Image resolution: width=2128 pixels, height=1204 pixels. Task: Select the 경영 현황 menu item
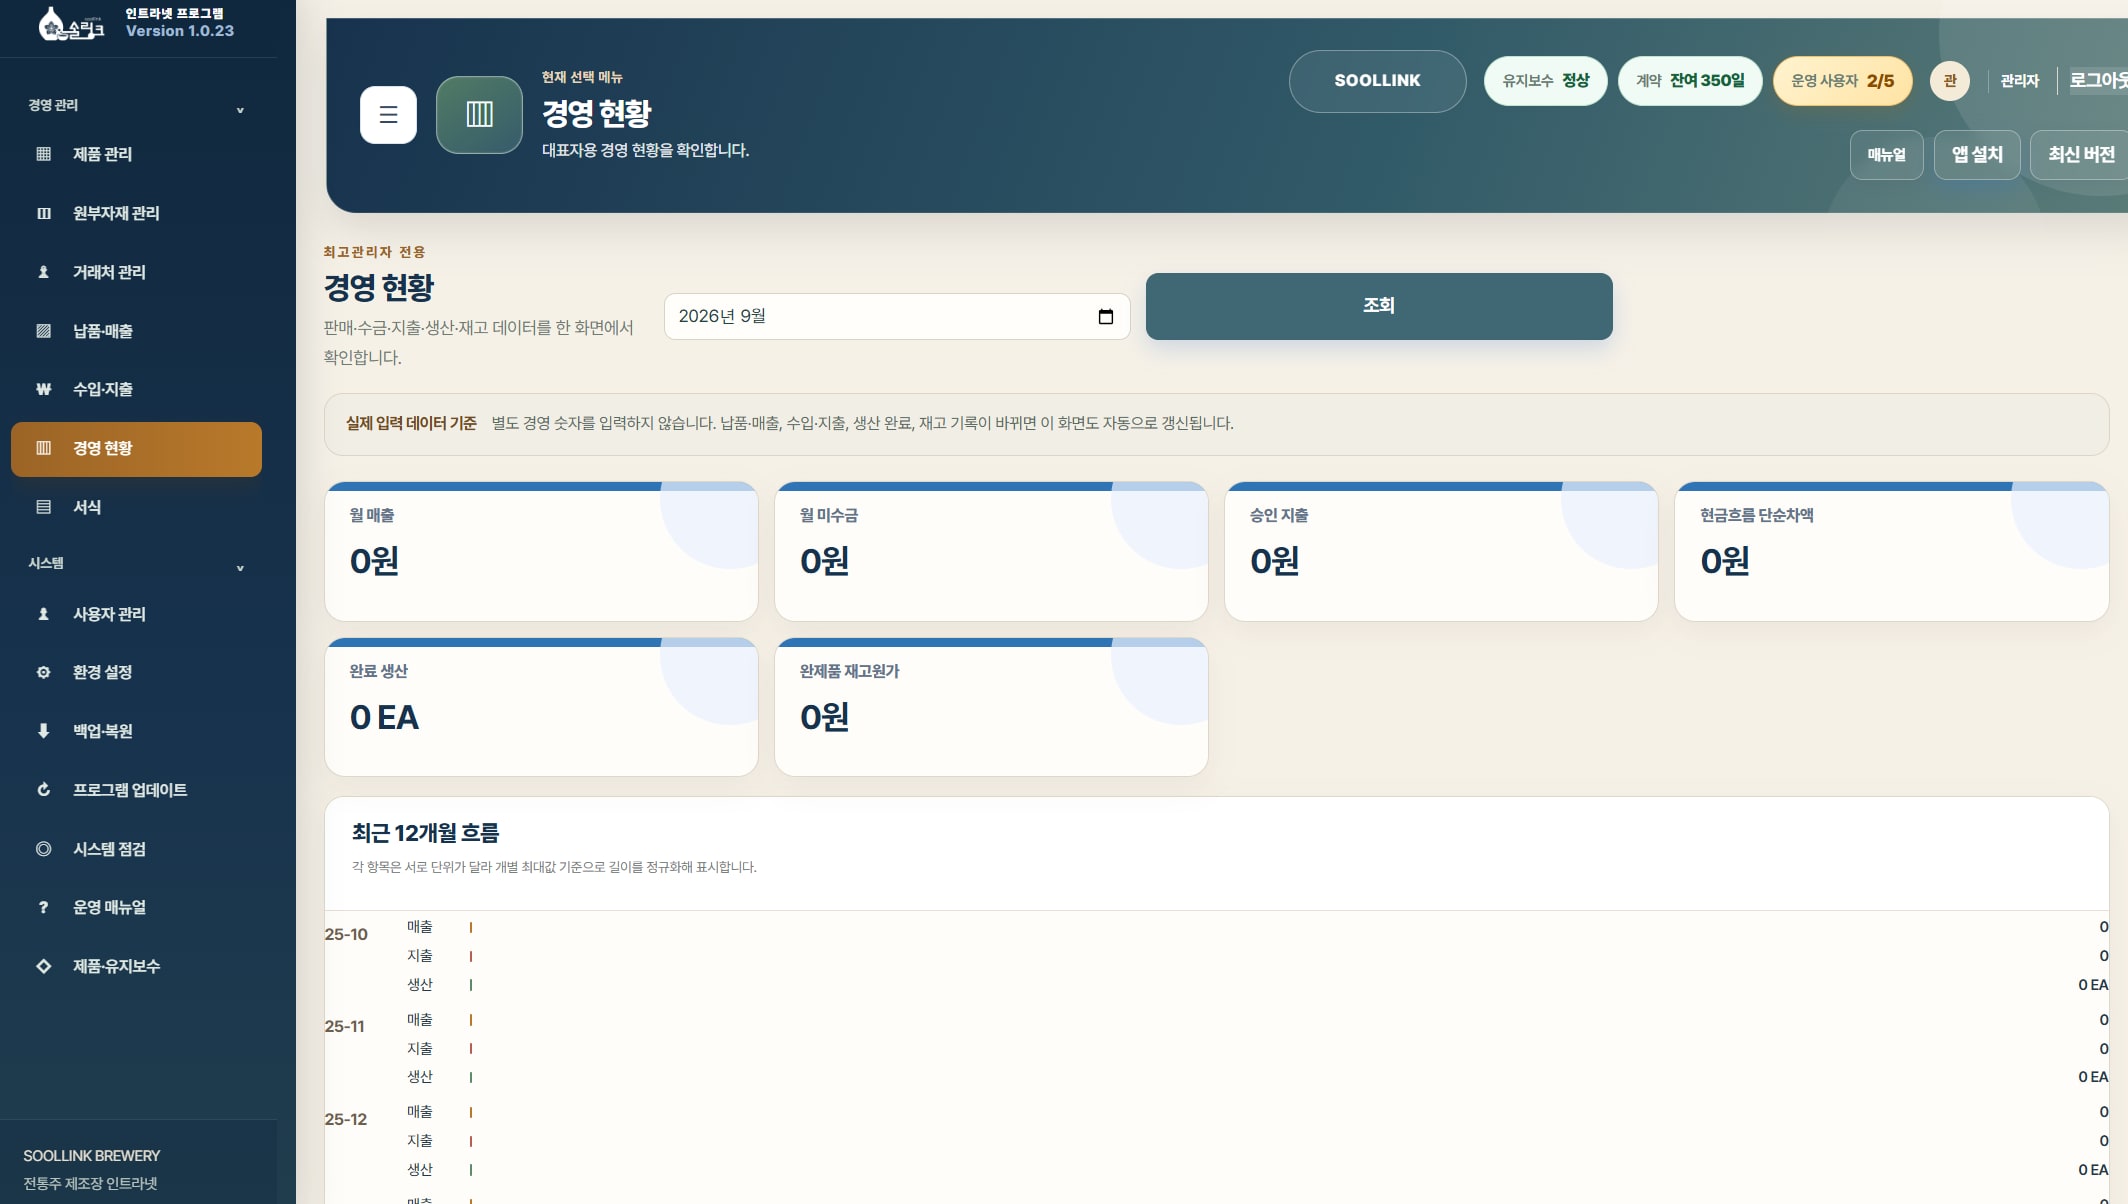click(x=136, y=449)
